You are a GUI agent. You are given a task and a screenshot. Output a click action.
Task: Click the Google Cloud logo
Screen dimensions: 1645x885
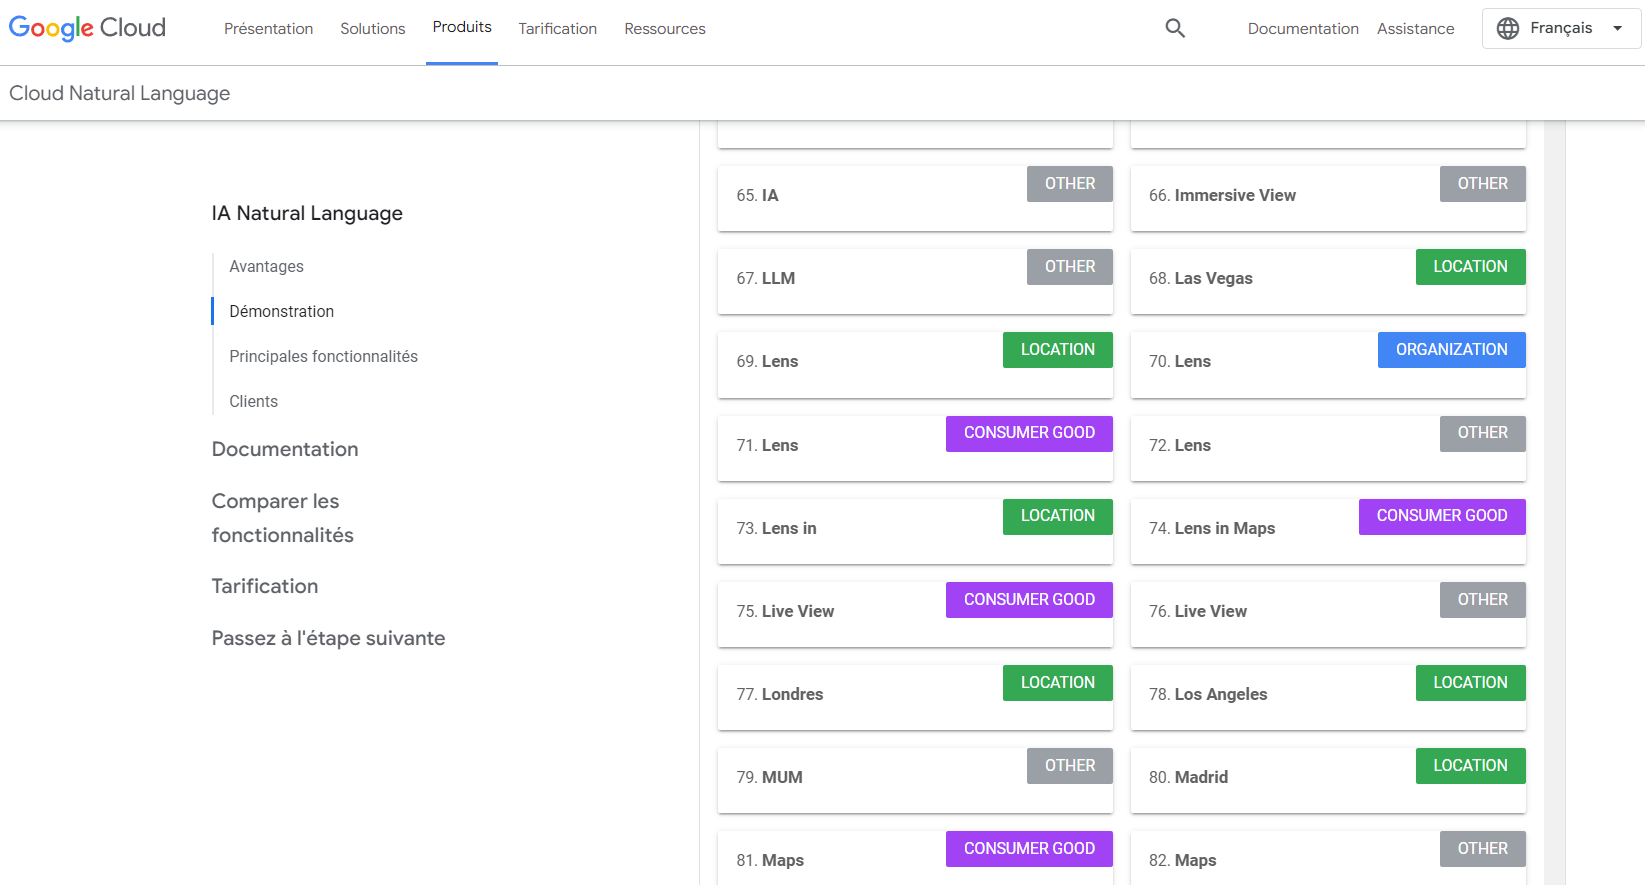87,28
